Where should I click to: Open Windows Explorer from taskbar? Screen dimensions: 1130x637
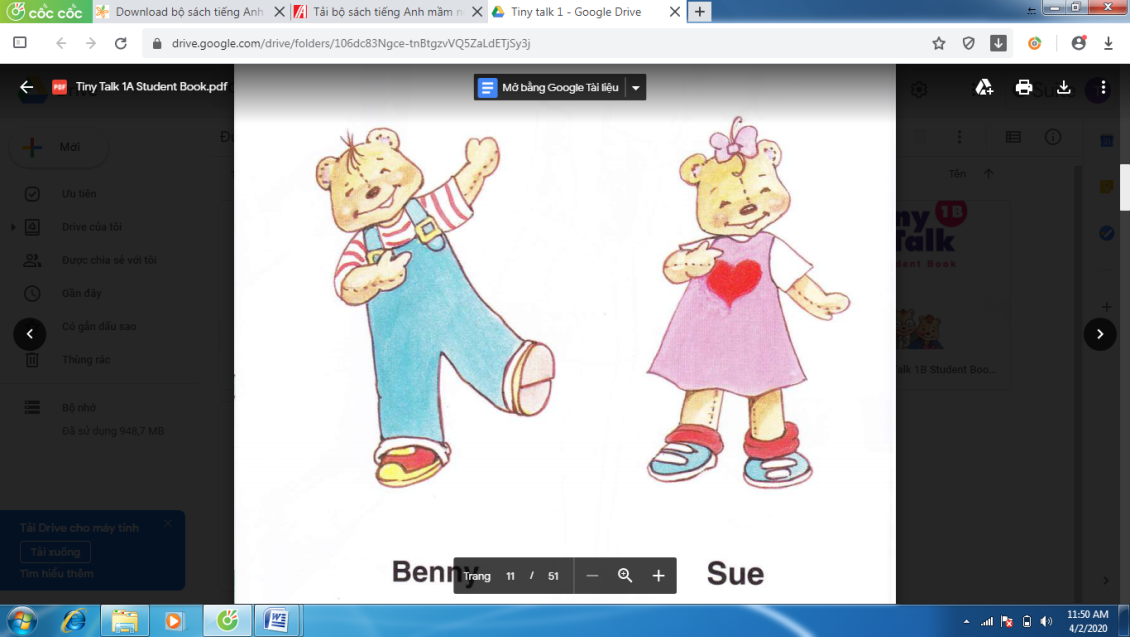tap(124, 620)
